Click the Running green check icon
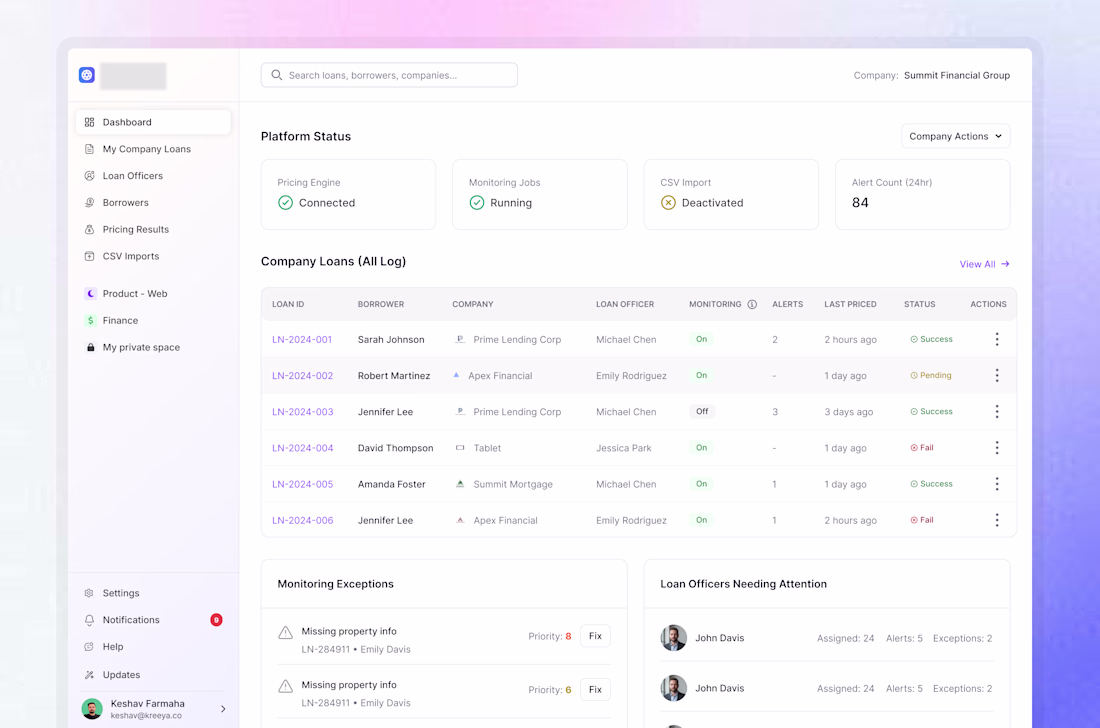This screenshot has width=1100, height=728. click(x=477, y=203)
